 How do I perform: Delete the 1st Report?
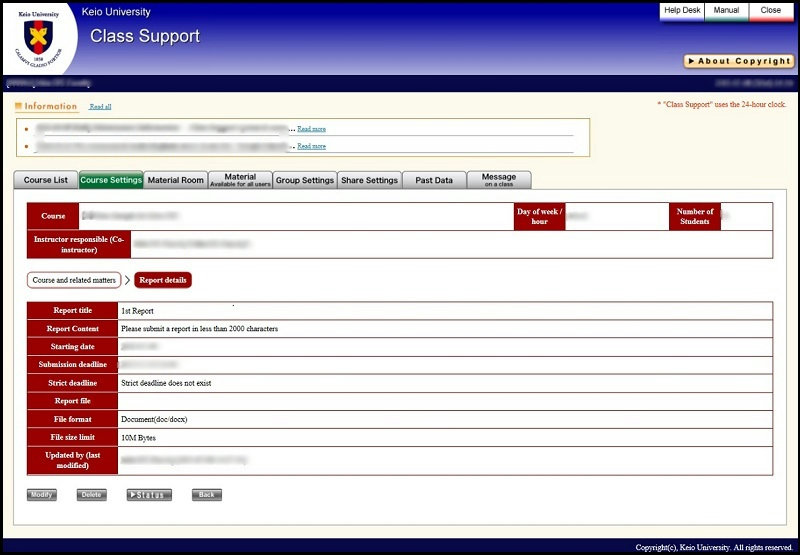pyautogui.click(x=91, y=495)
